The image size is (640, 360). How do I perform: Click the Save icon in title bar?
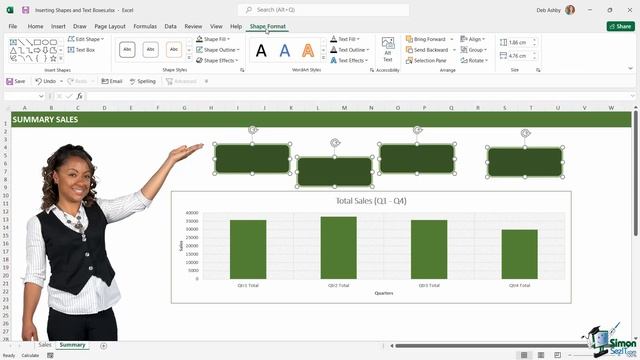pyautogui.click(x=25, y=10)
